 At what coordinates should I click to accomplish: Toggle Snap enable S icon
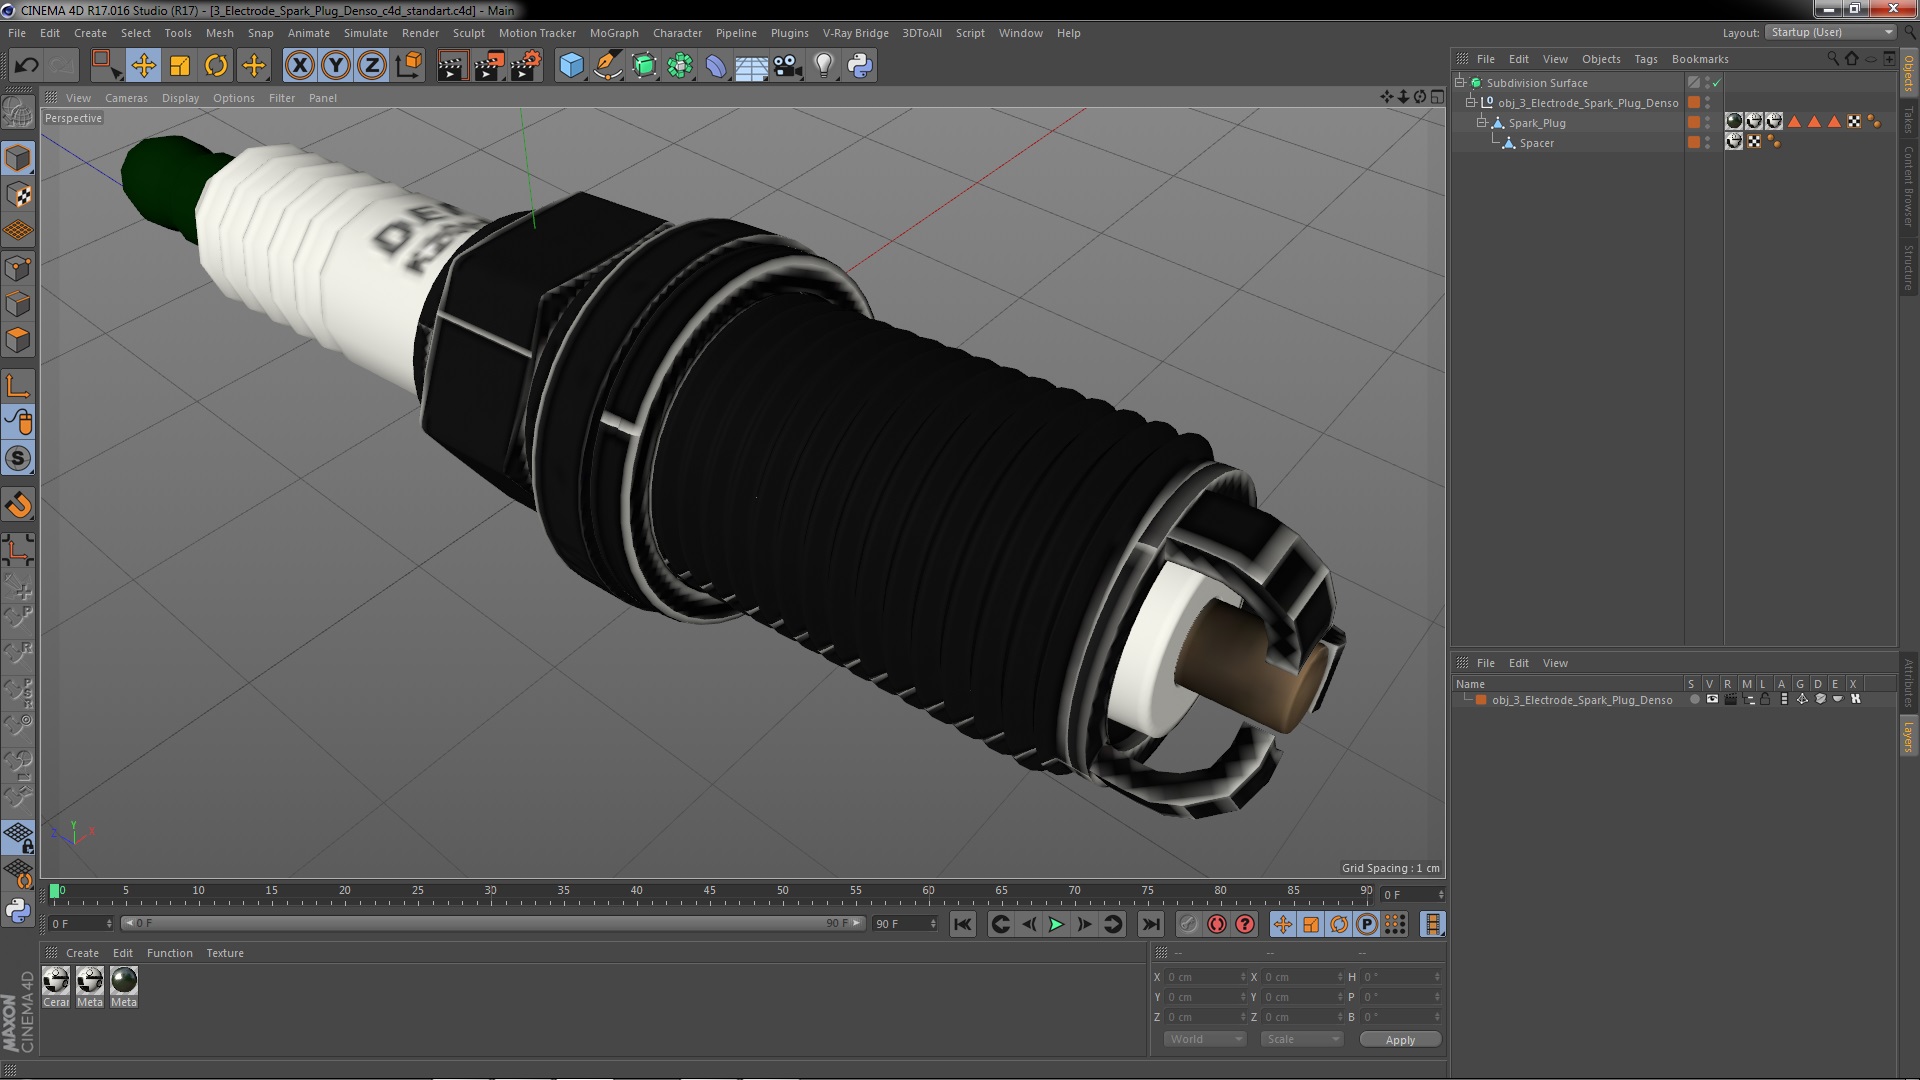[18, 458]
